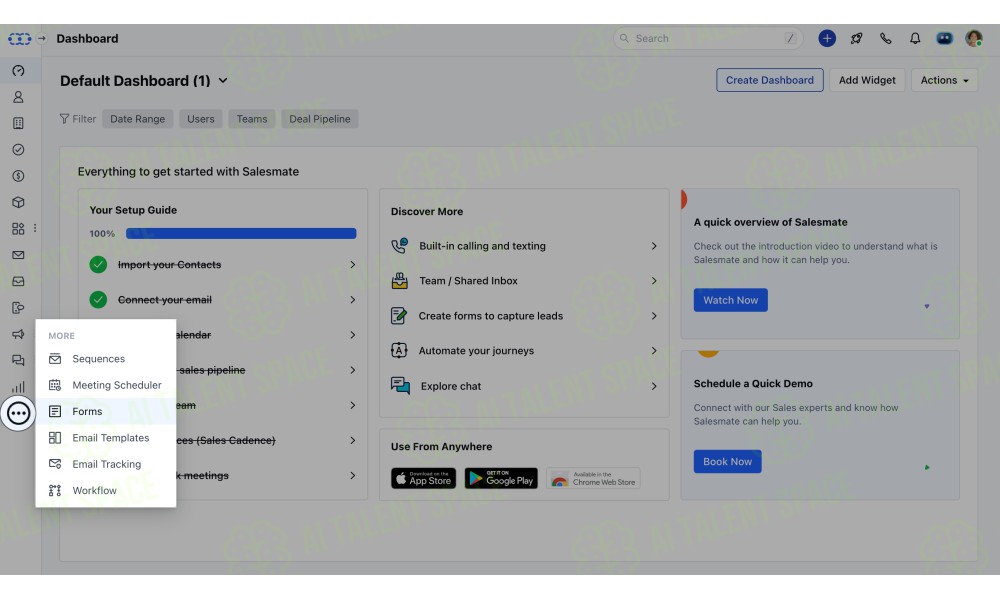Screen dimensions: 1000x600
Task: Open the phone dialer icon in top bar
Action: (x=885, y=38)
